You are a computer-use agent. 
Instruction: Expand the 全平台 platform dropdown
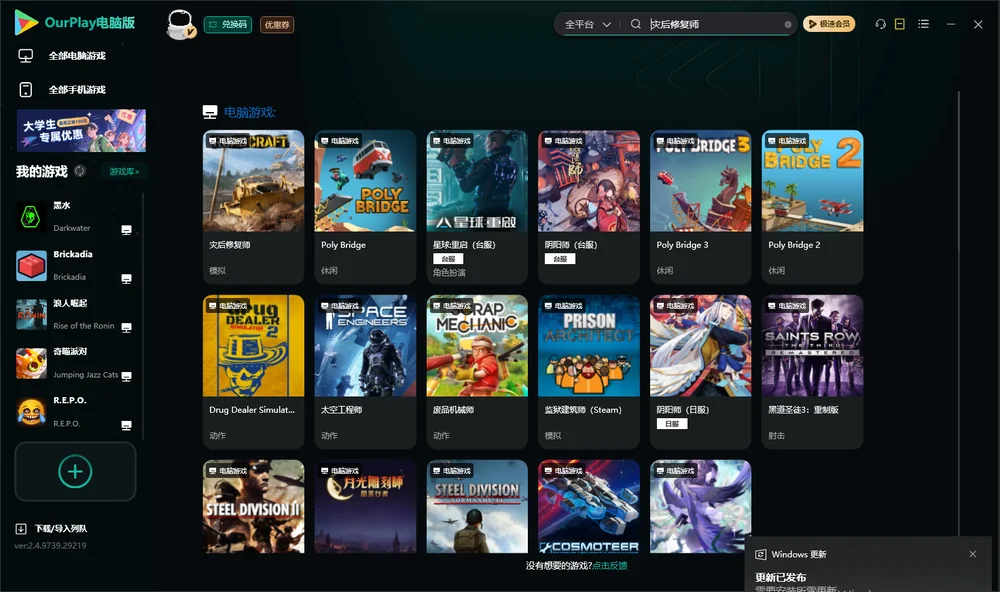(587, 24)
